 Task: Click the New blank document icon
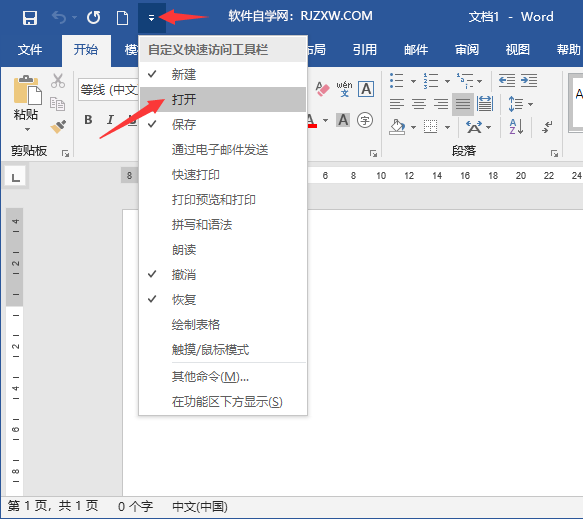[122, 17]
